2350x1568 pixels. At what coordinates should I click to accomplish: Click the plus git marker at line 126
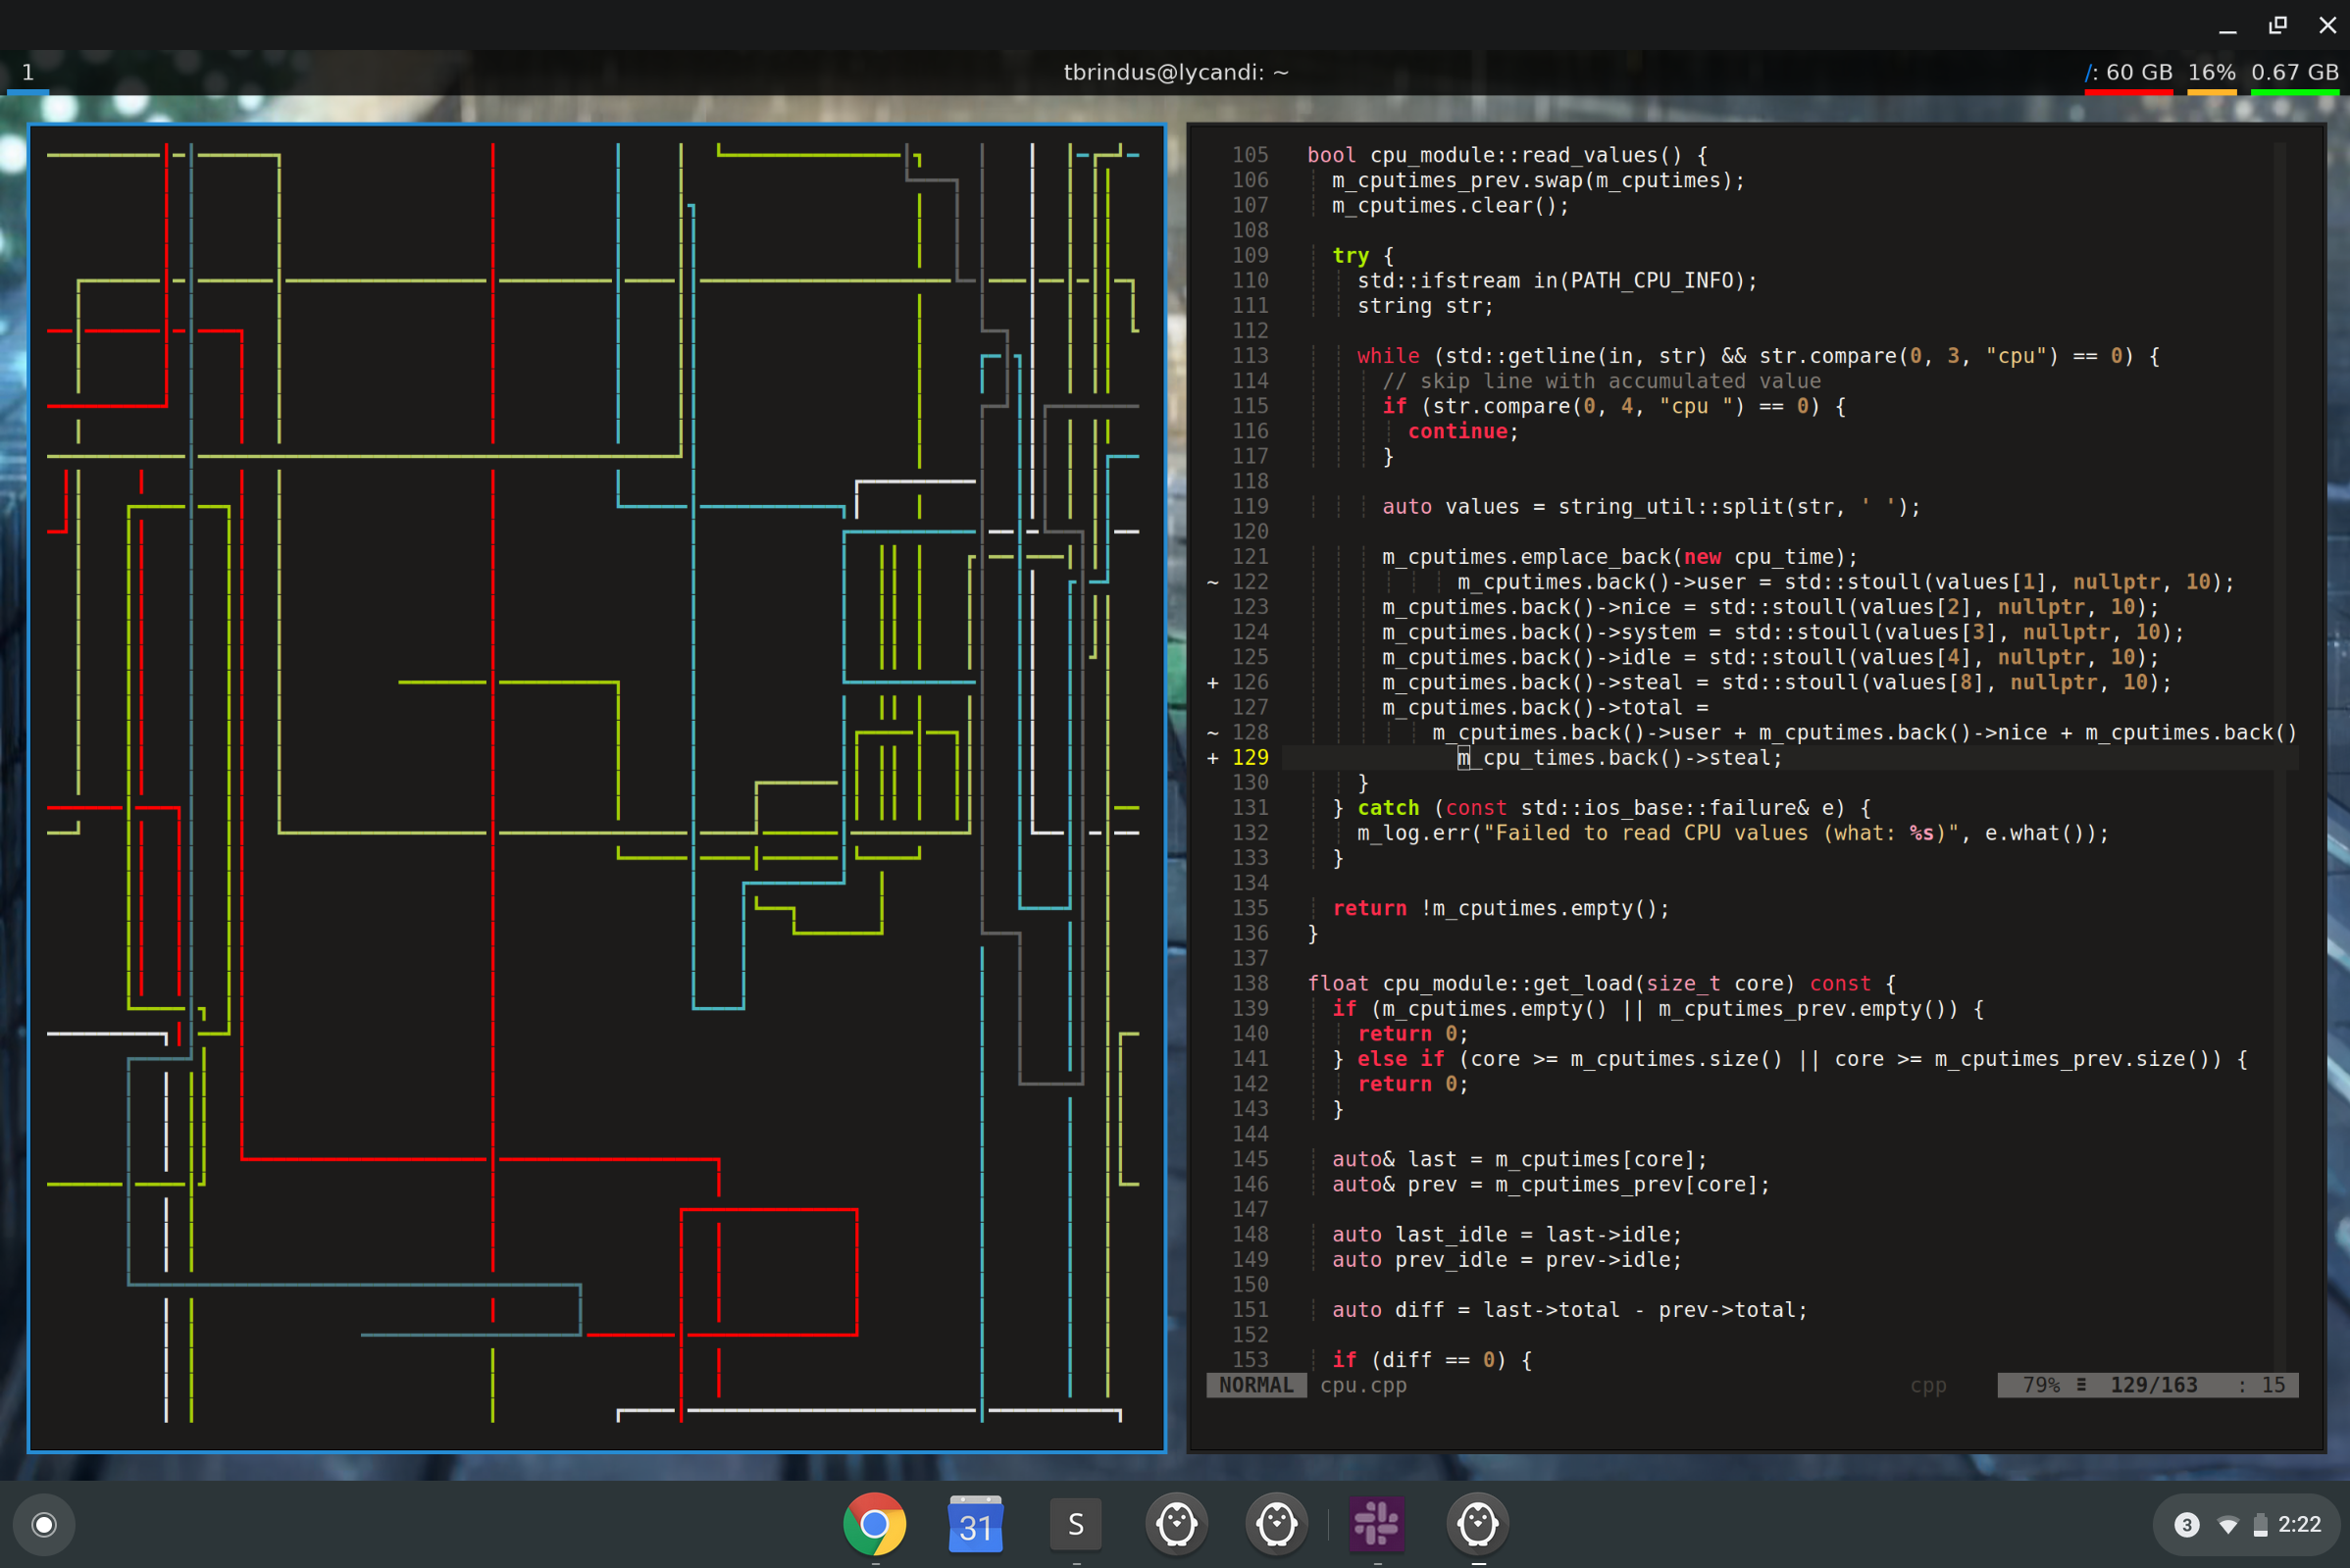[x=1212, y=682]
